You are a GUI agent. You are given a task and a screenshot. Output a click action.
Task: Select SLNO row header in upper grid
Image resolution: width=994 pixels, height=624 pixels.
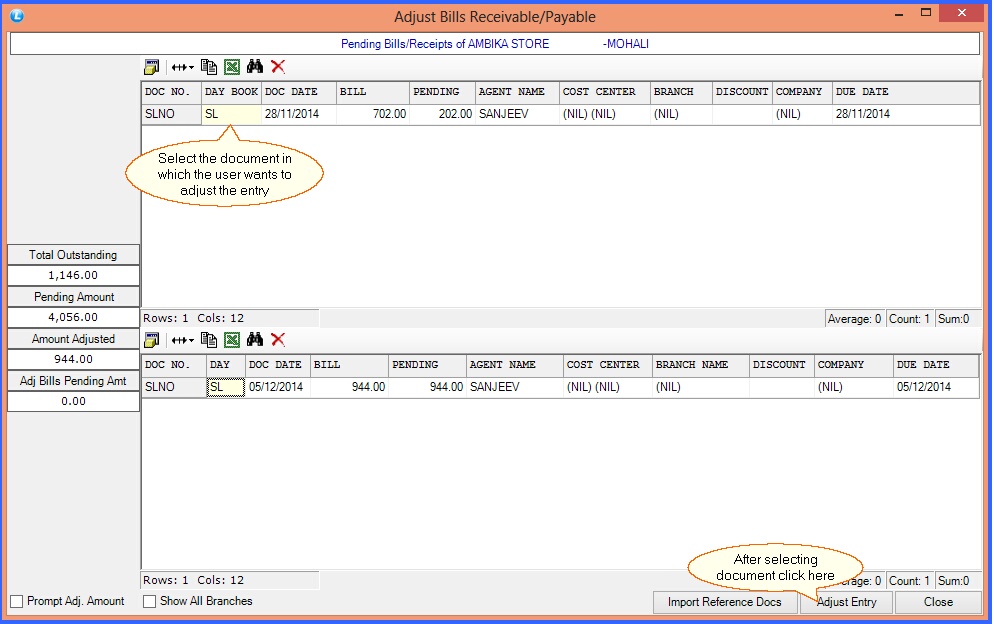(x=171, y=114)
